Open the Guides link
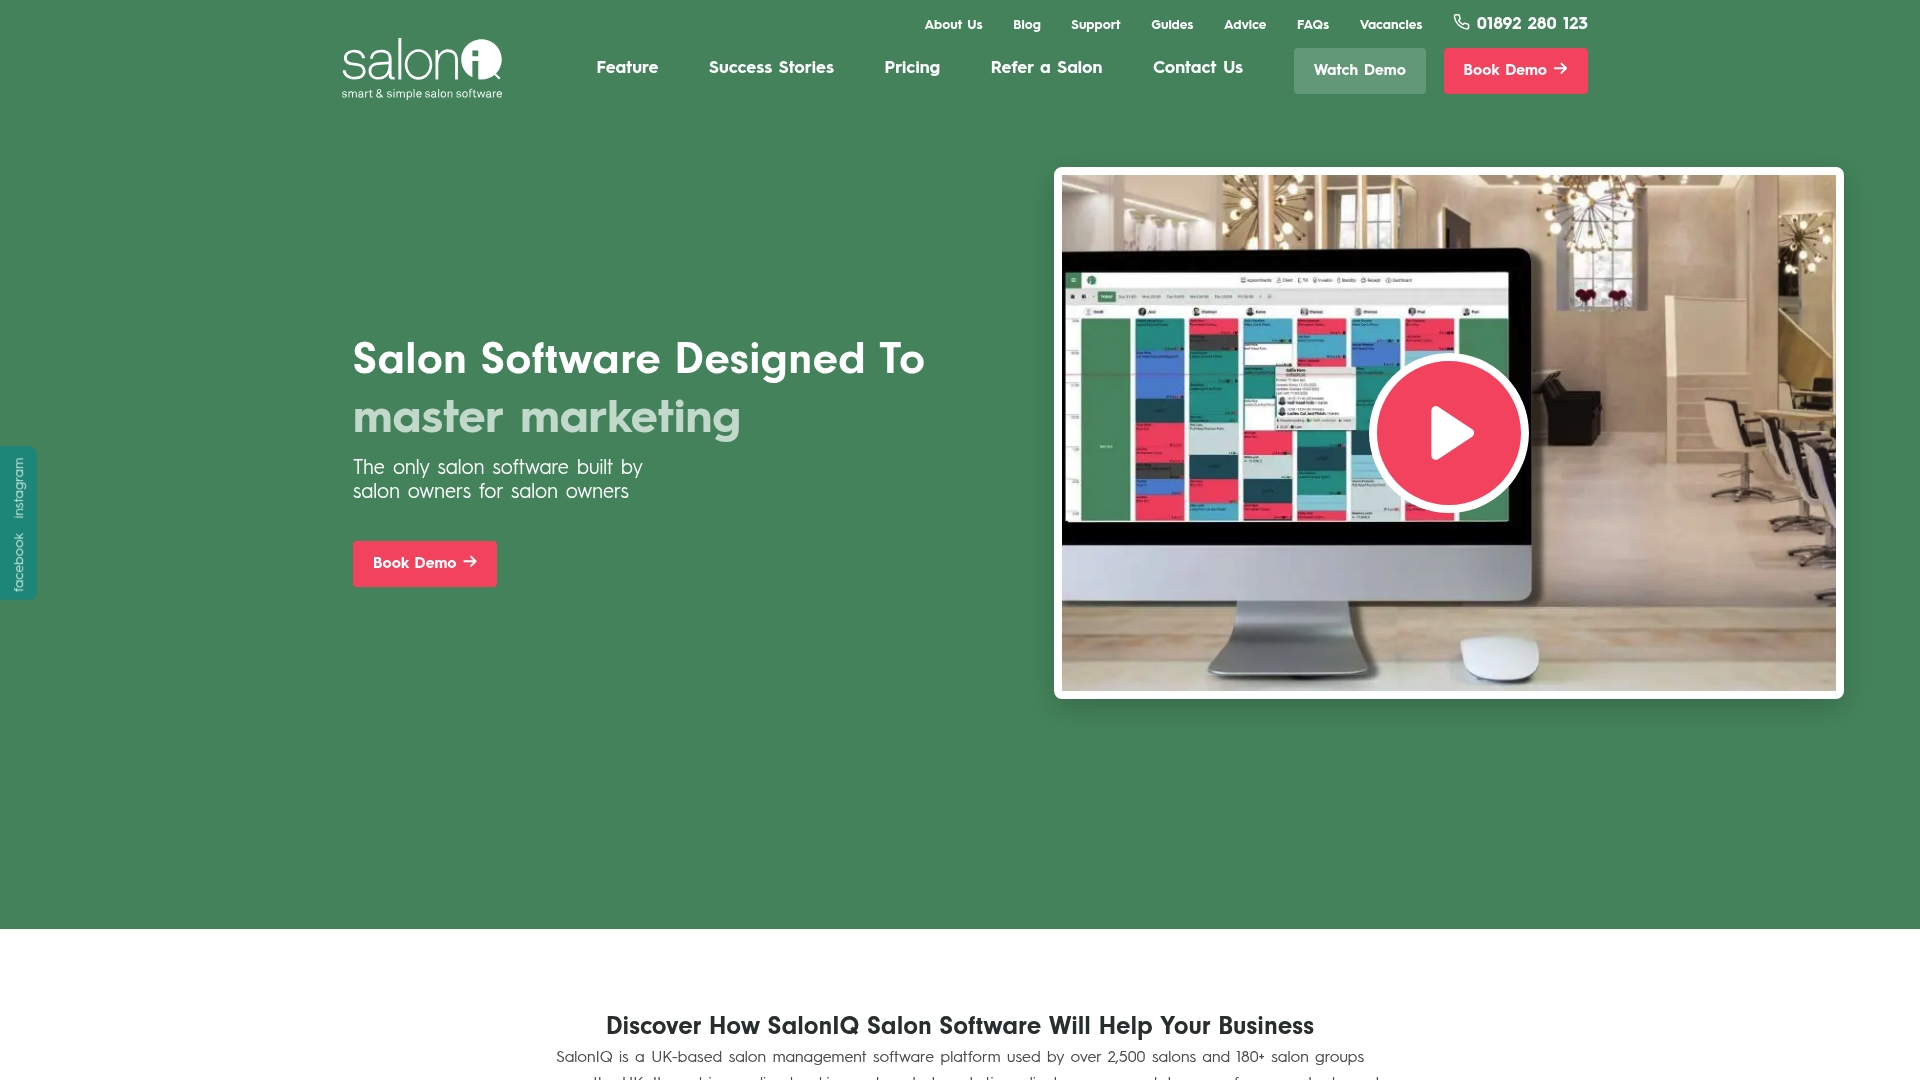 pos(1172,25)
